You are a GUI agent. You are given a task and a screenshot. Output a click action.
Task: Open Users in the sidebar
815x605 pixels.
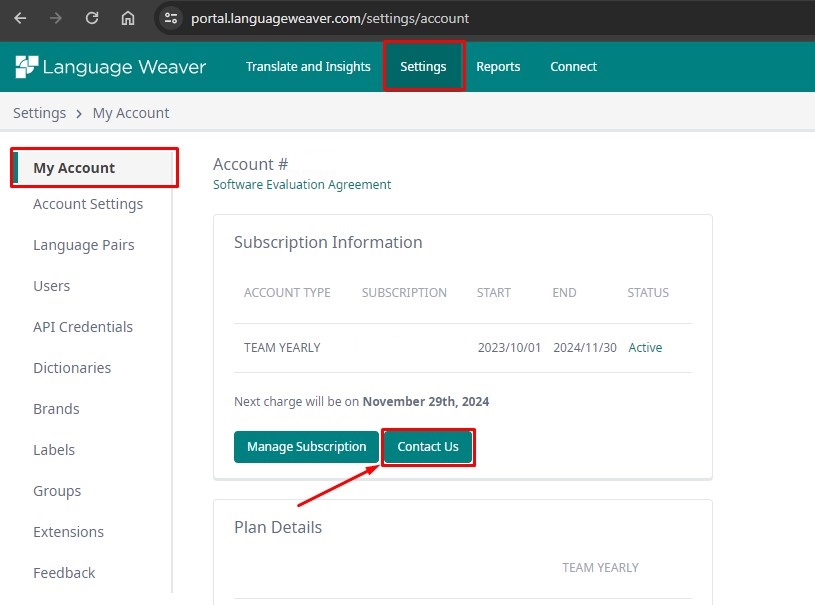(x=51, y=286)
